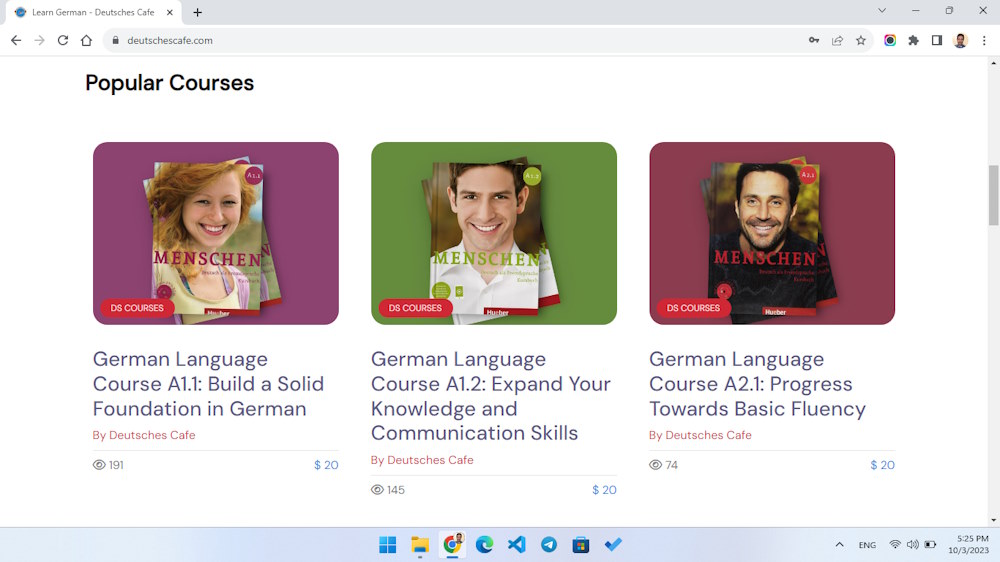This screenshot has width=1000, height=562.
Task: Change the ENG input language
Action: click(867, 545)
